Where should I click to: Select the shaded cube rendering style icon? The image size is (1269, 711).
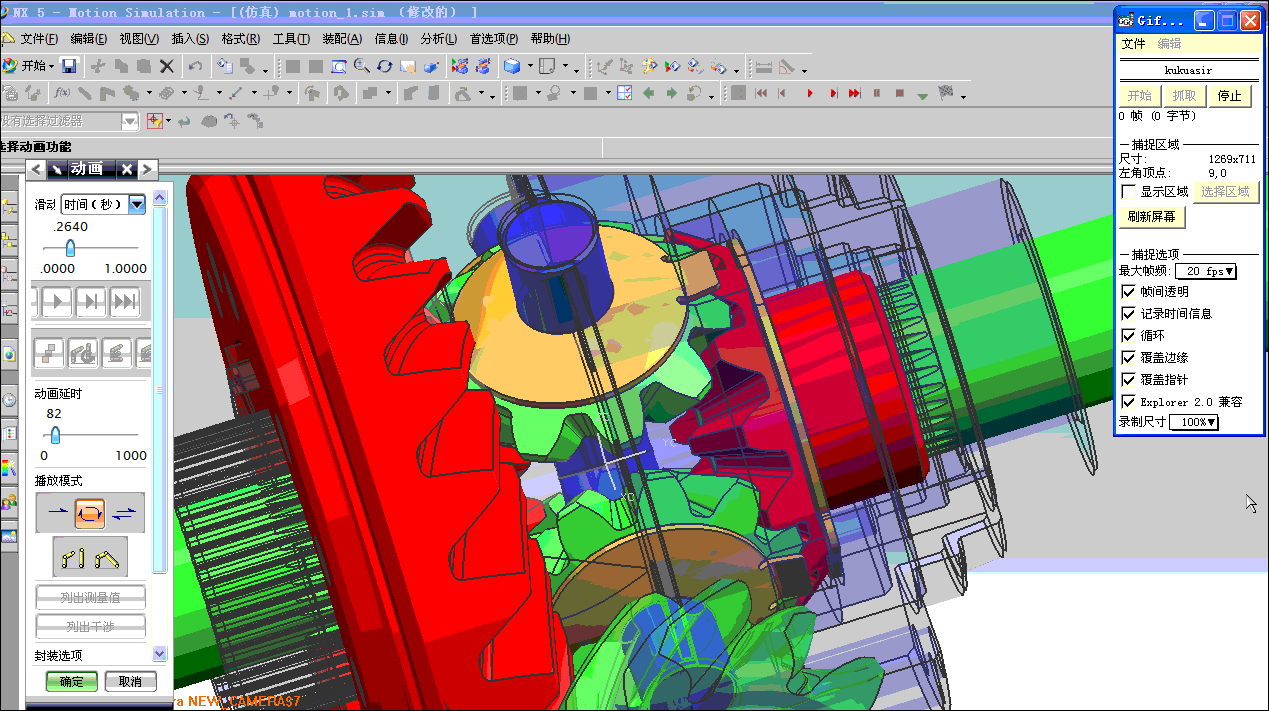point(511,66)
